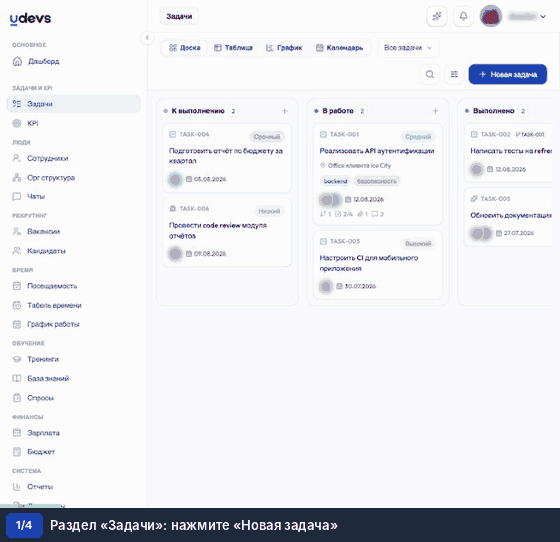The width and height of the screenshot is (560, 542).
Task: Switch to the Таблица view tab
Action: [233, 48]
